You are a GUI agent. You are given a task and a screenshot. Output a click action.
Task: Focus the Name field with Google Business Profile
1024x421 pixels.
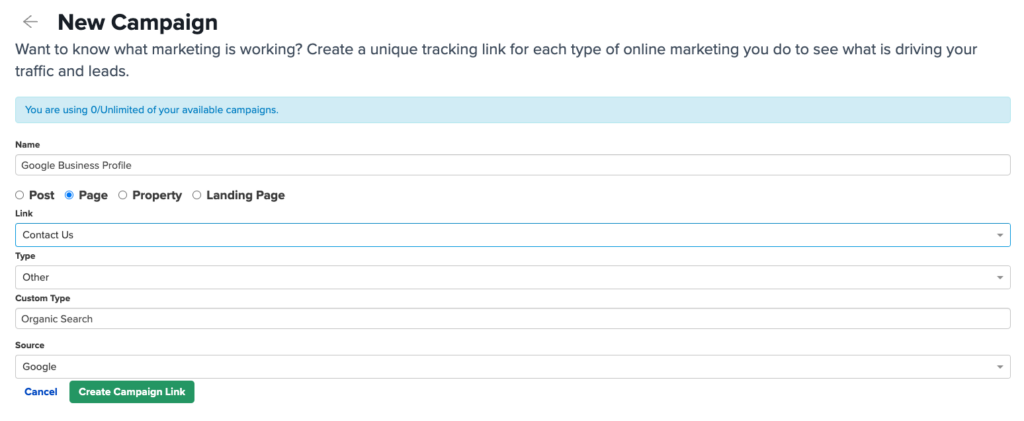point(513,165)
